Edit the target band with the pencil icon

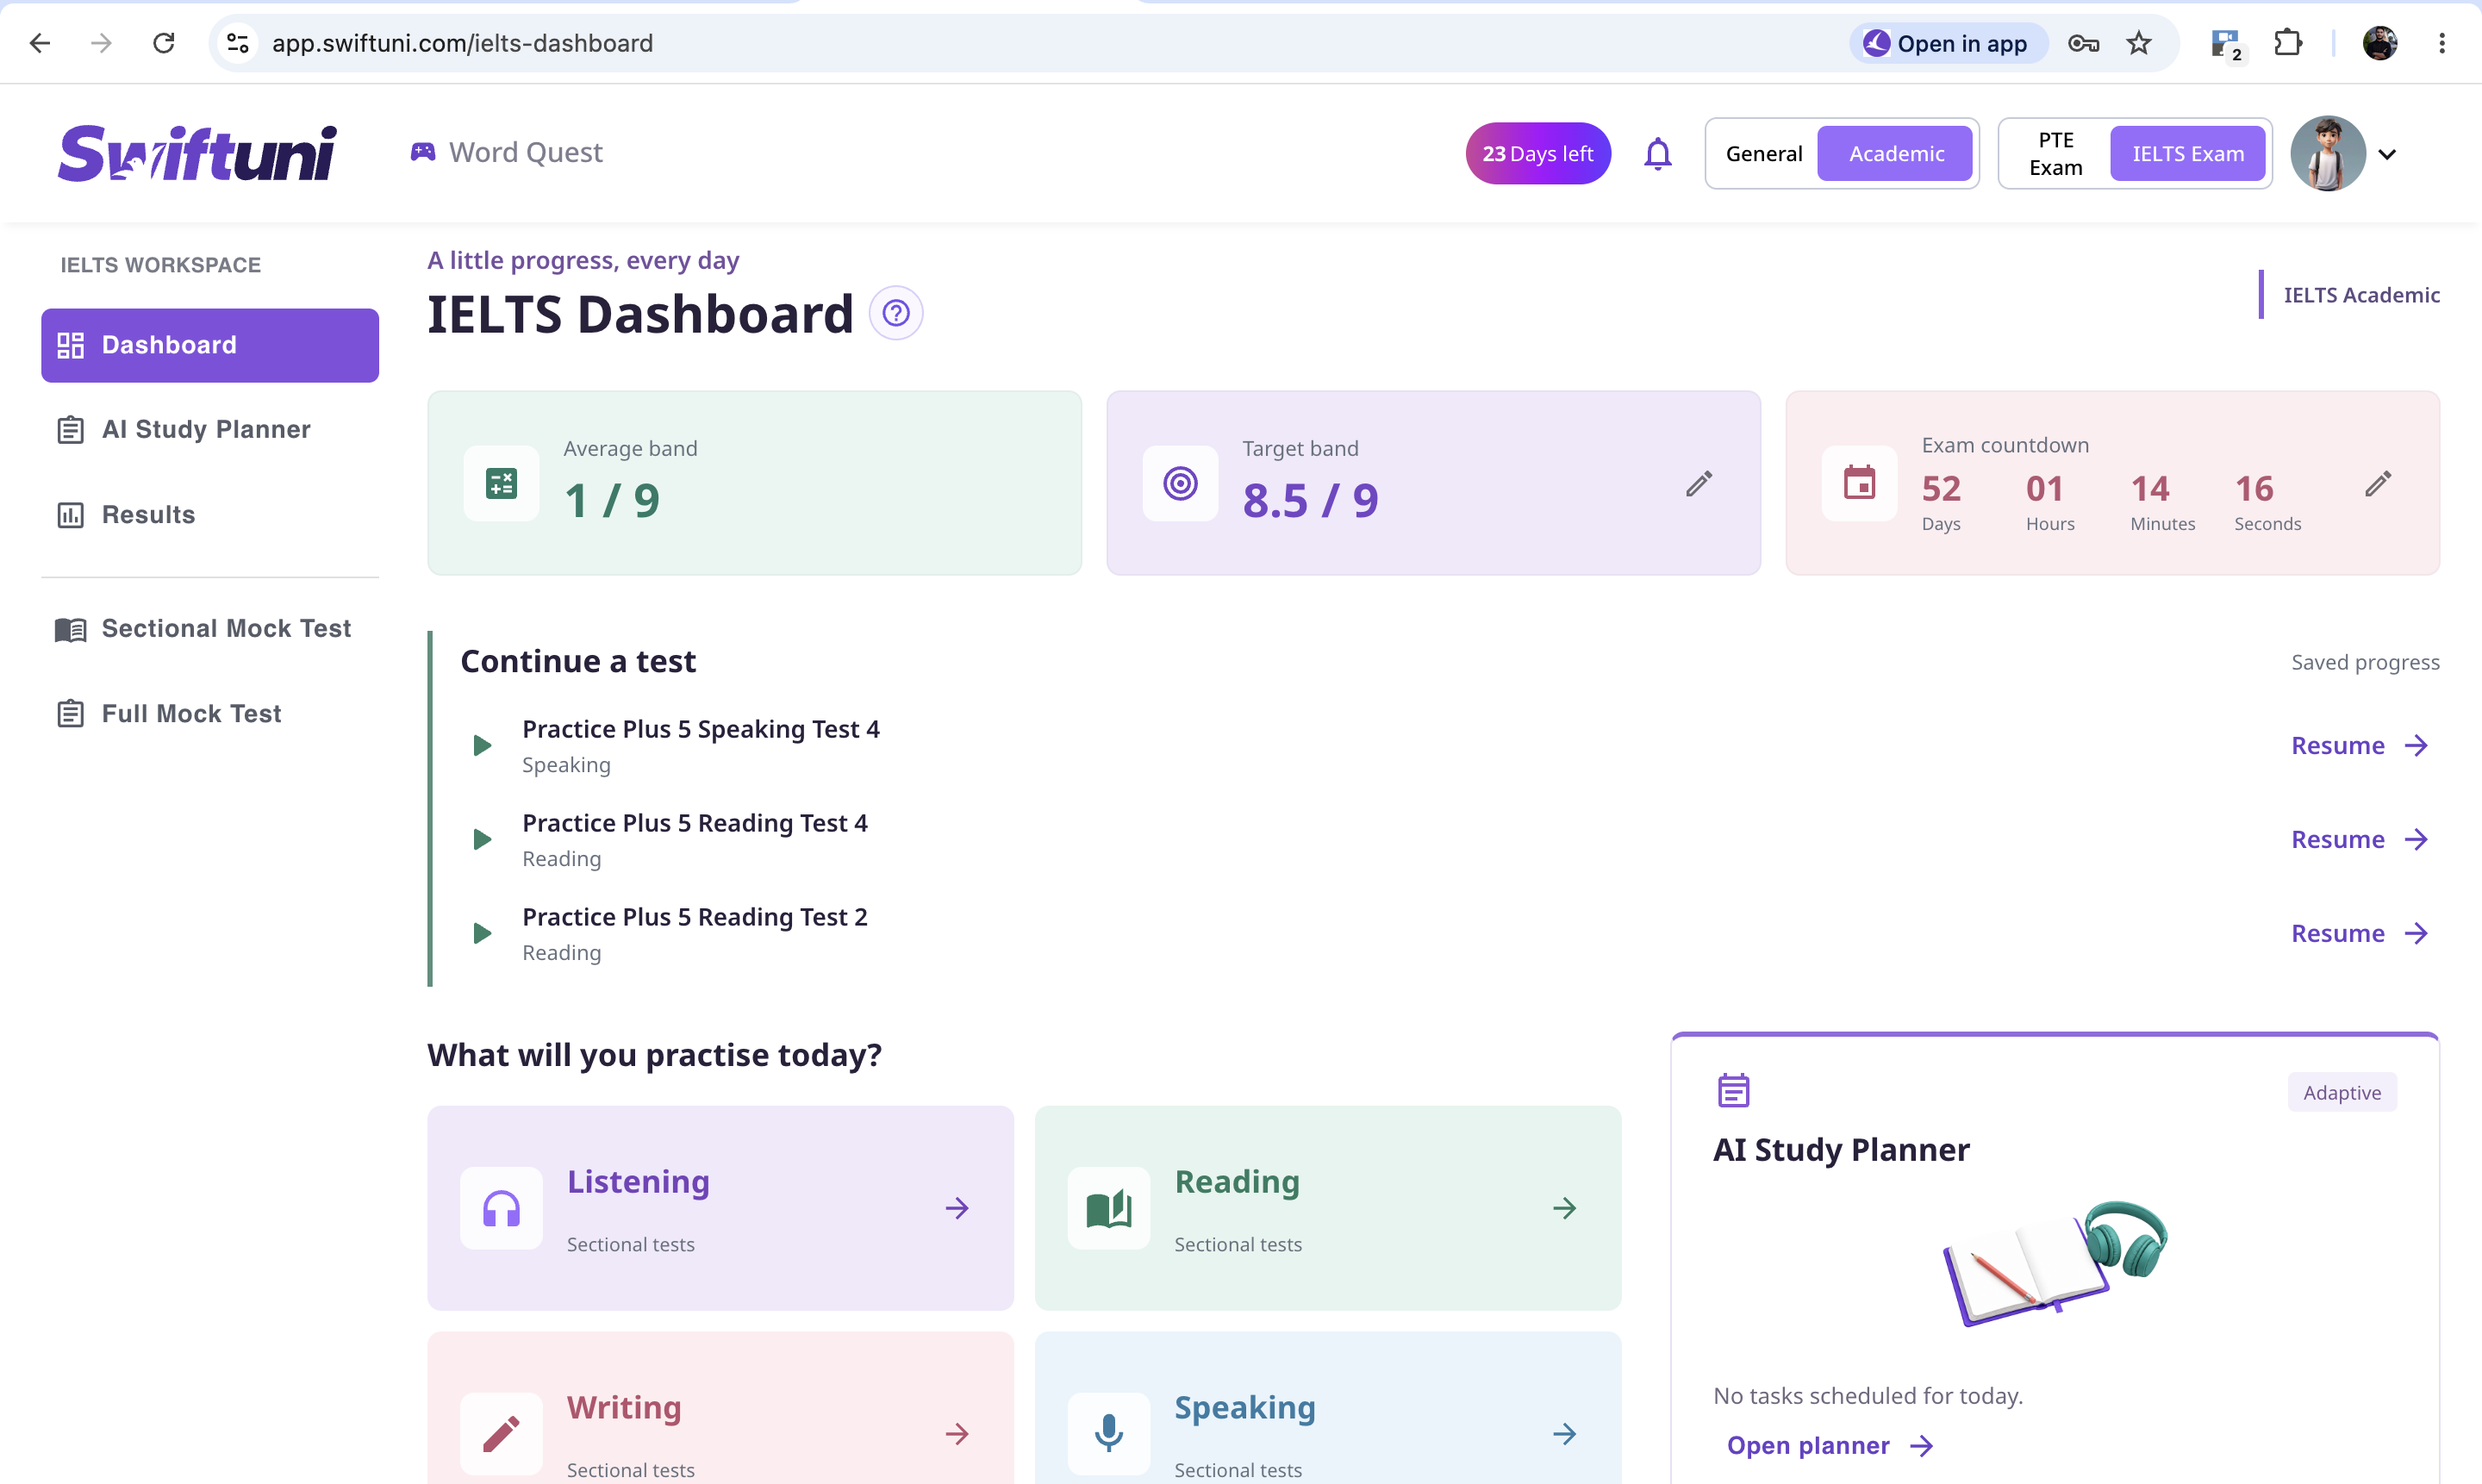point(1699,484)
